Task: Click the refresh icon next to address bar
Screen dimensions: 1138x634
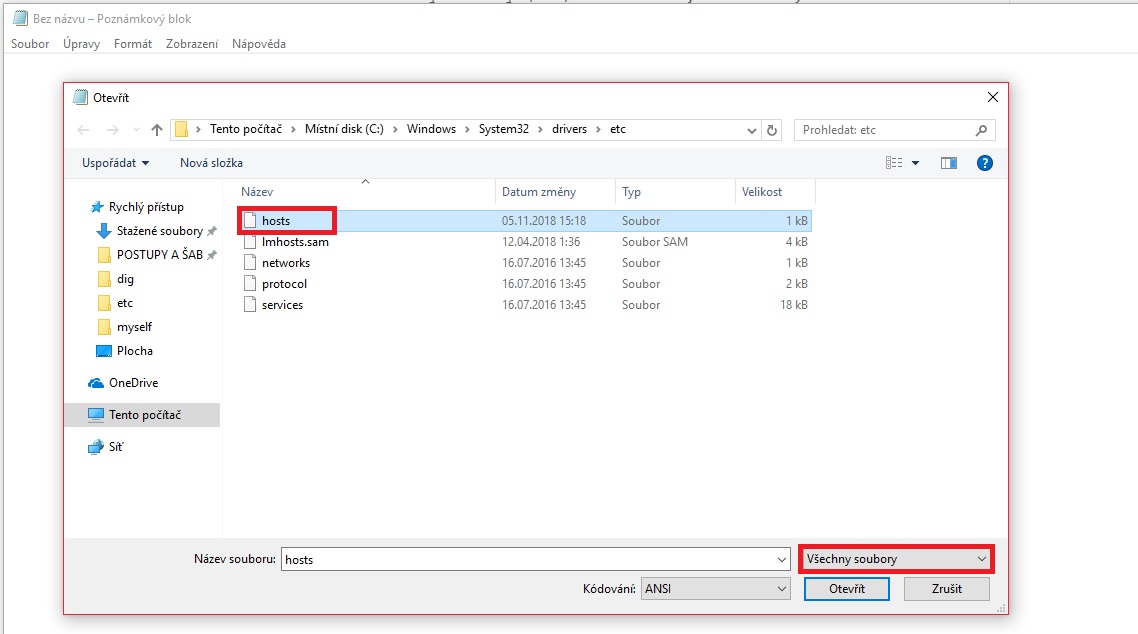Action: click(771, 130)
